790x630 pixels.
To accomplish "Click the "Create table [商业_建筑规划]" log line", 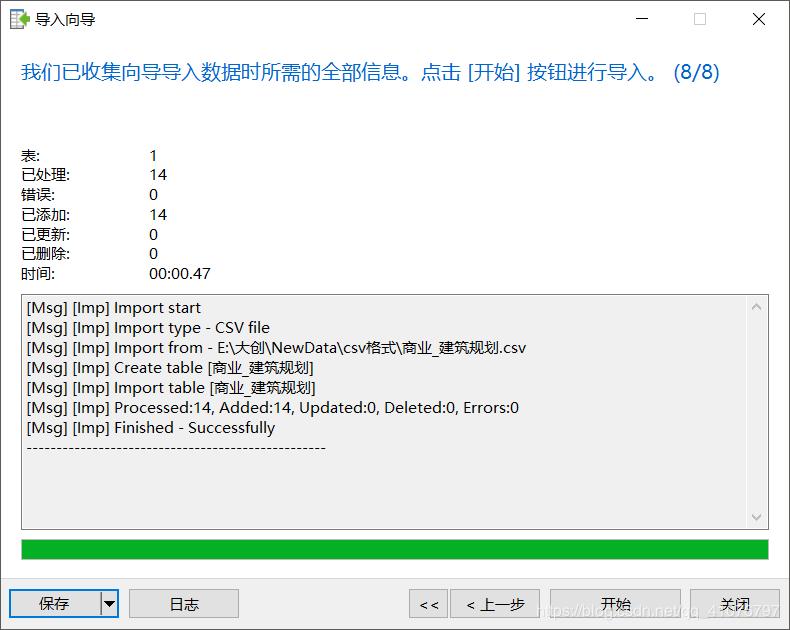I will [170, 368].
